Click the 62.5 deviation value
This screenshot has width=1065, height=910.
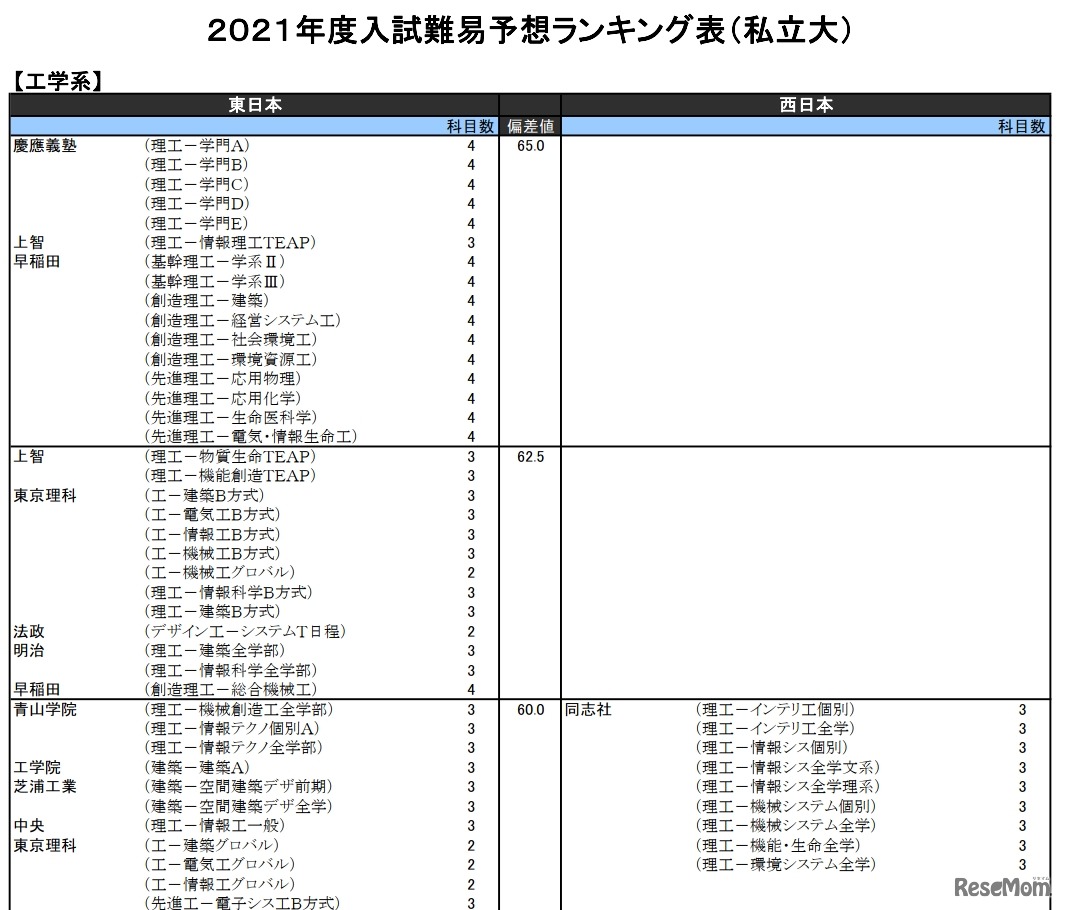(530, 457)
